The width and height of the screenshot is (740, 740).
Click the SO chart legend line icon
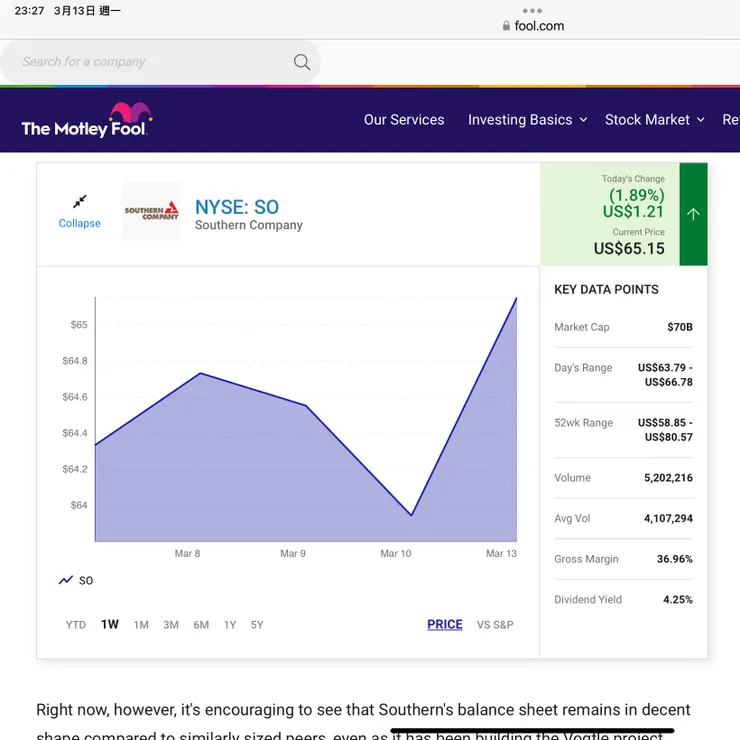pyautogui.click(x=66, y=580)
